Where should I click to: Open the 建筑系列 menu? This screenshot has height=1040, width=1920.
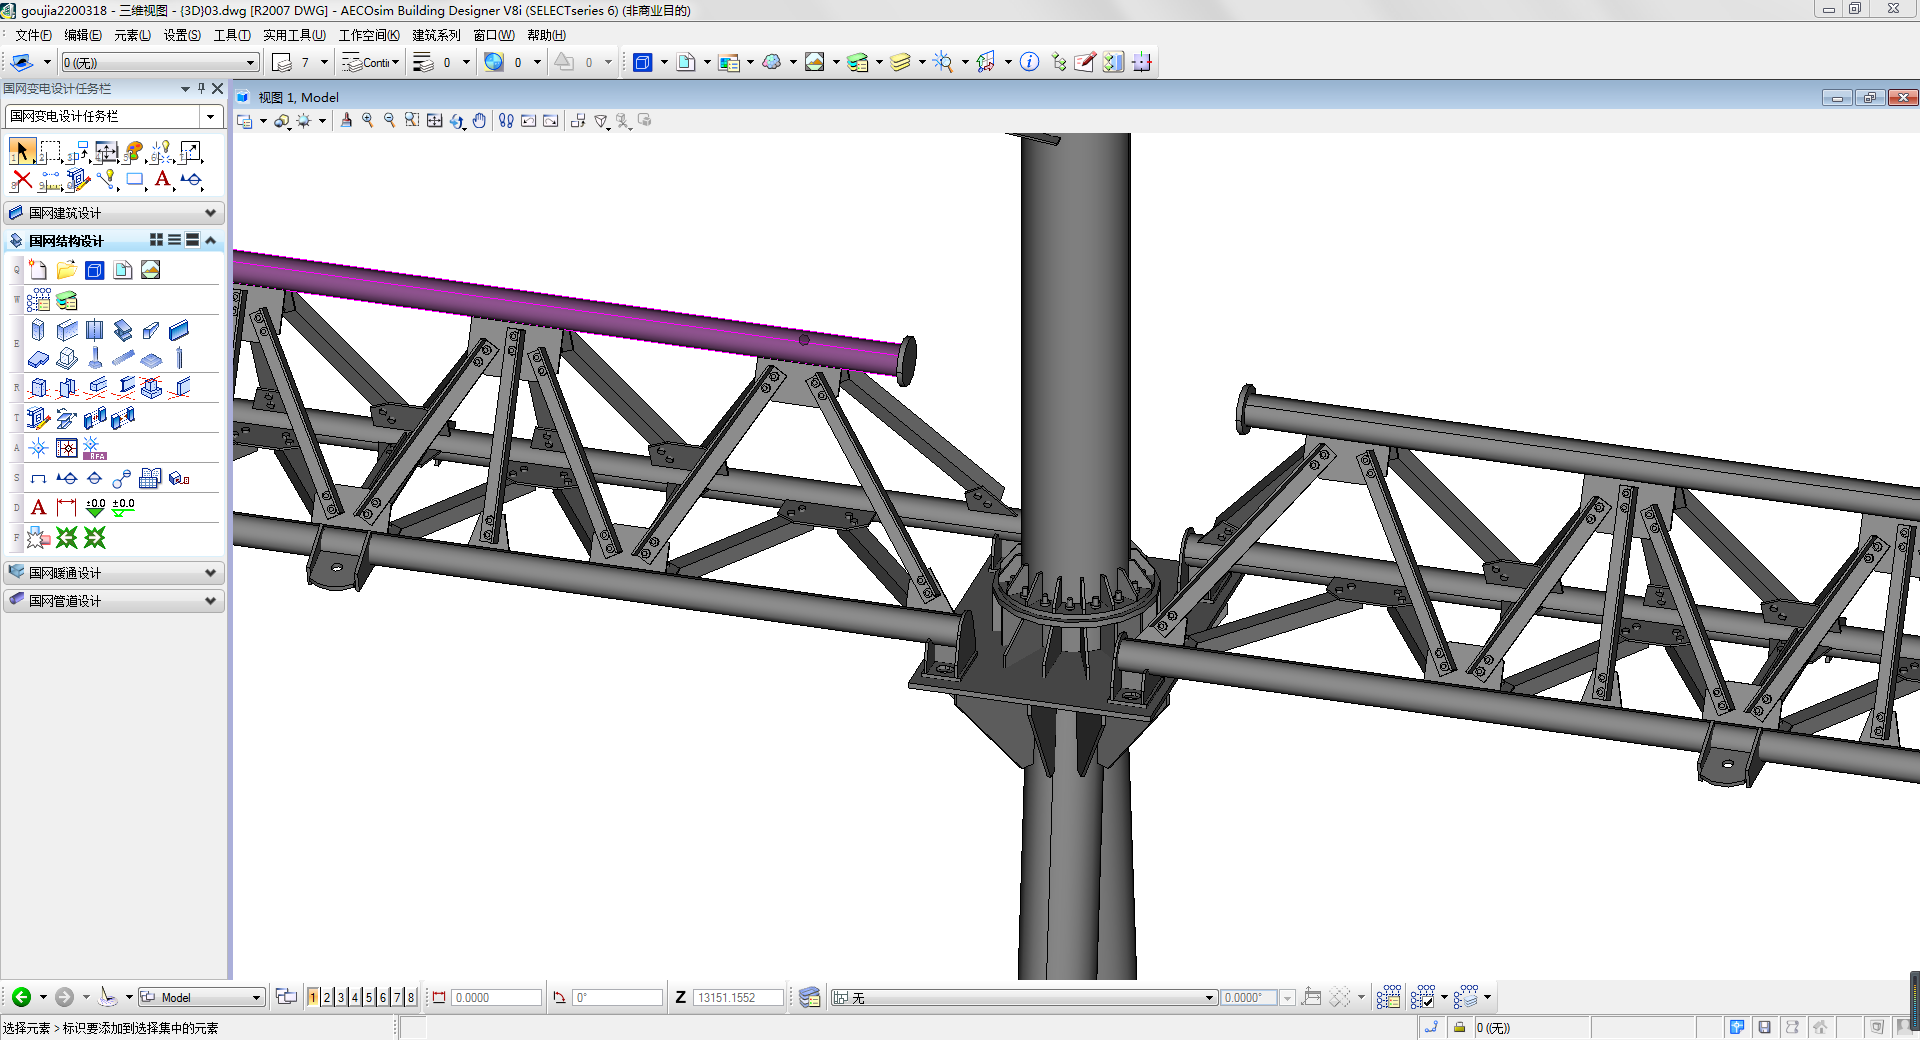coord(436,35)
